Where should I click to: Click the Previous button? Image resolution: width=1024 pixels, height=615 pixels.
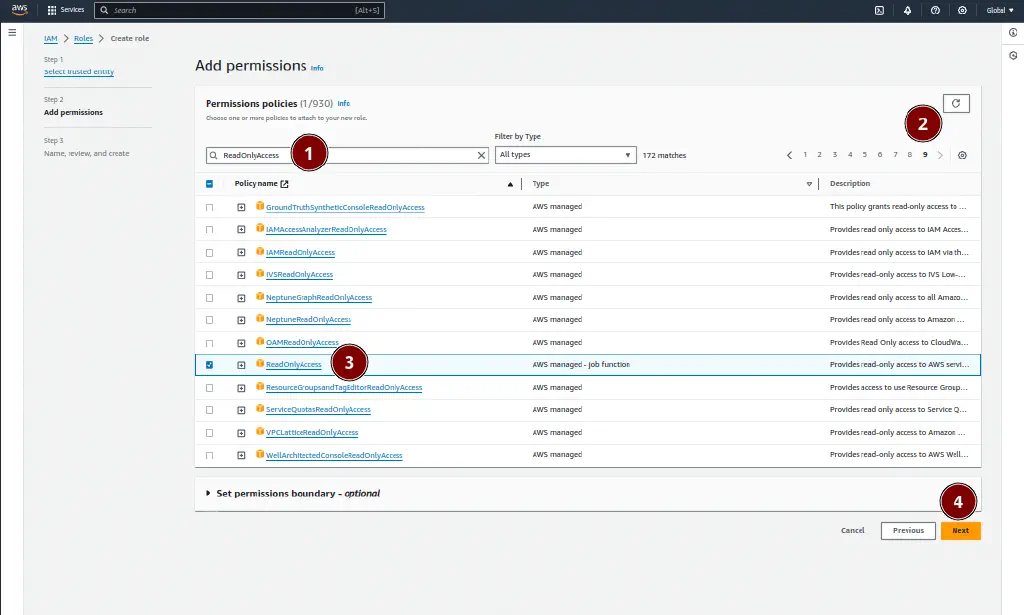908,531
